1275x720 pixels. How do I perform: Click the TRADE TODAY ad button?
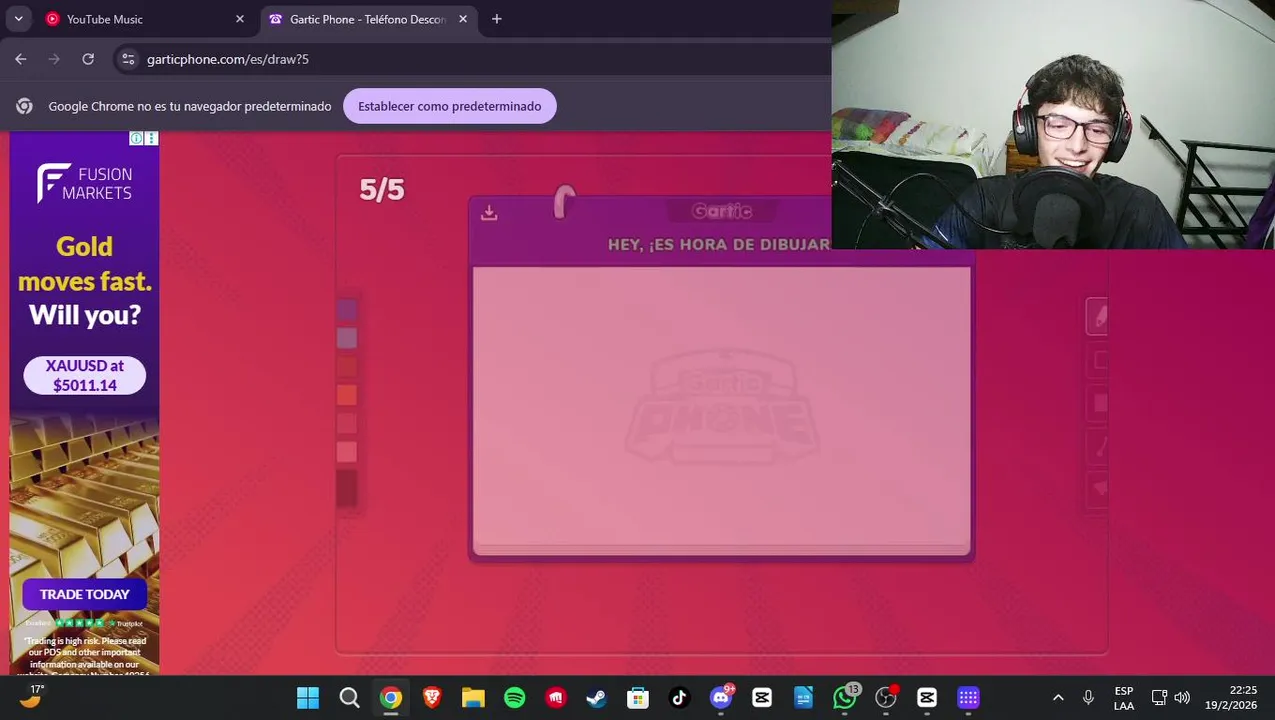pos(85,594)
